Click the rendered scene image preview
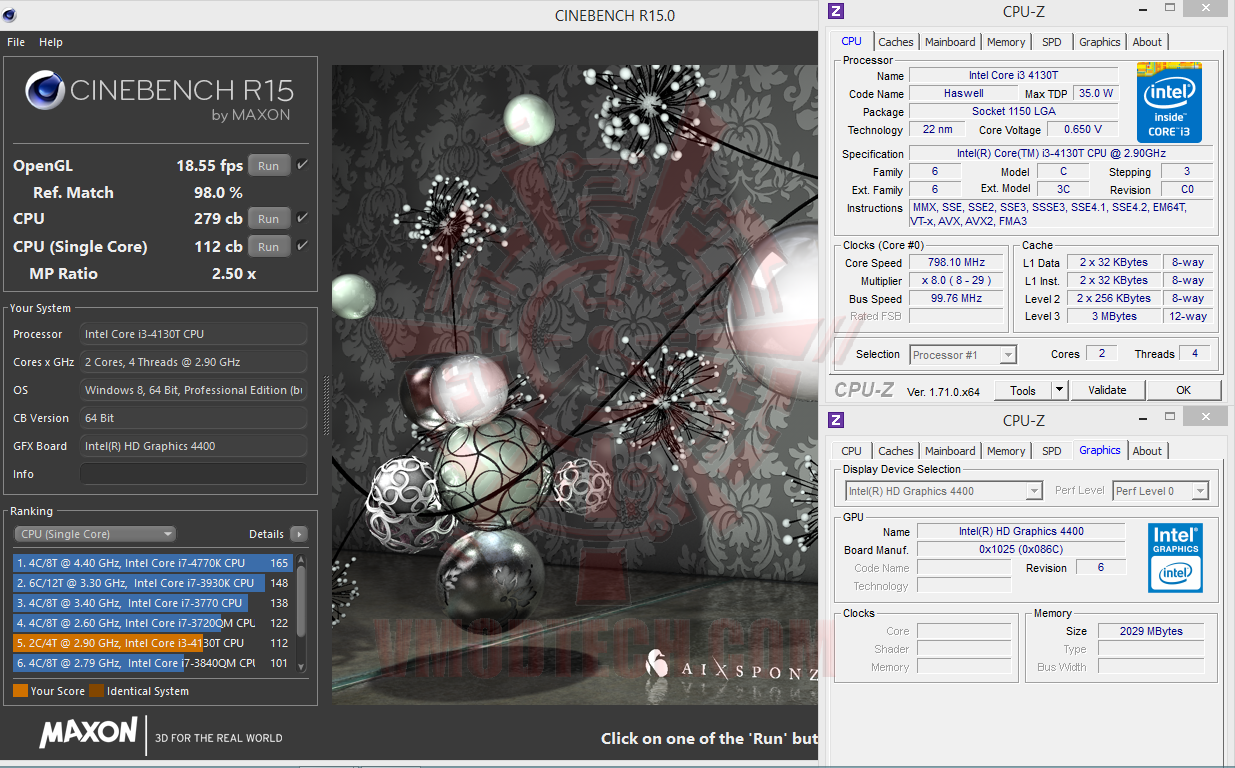 [575, 385]
